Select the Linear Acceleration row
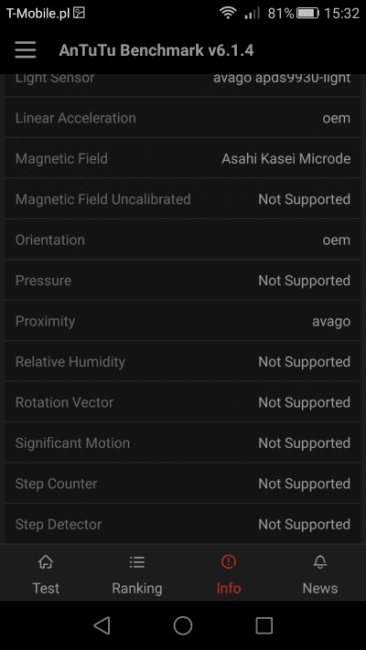Image resolution: width=366 pixels, height=650 pixels. click(x=183, y=118)
